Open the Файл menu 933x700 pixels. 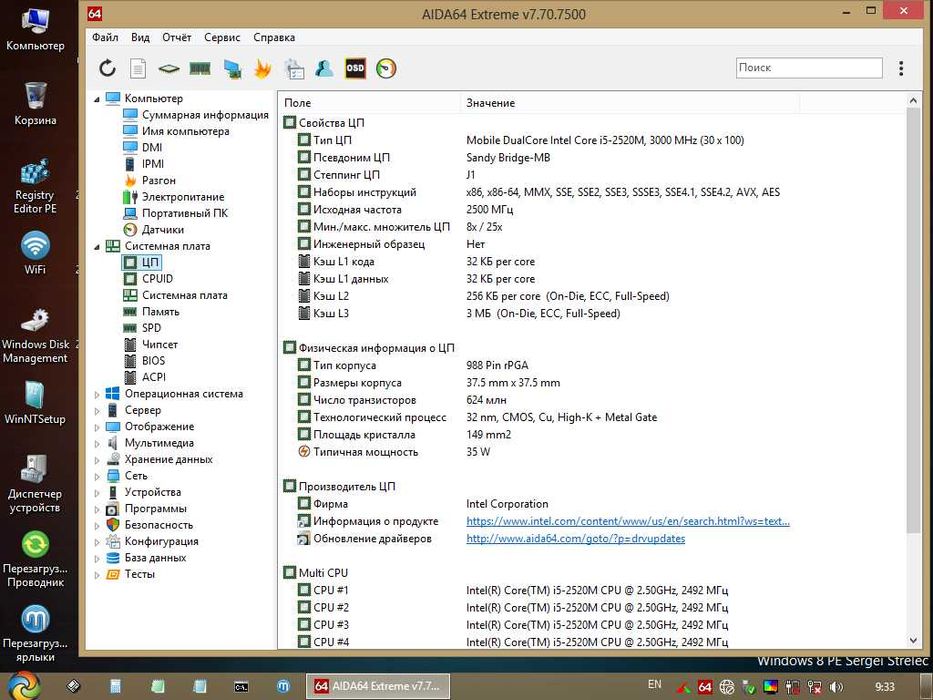(105, 37)
